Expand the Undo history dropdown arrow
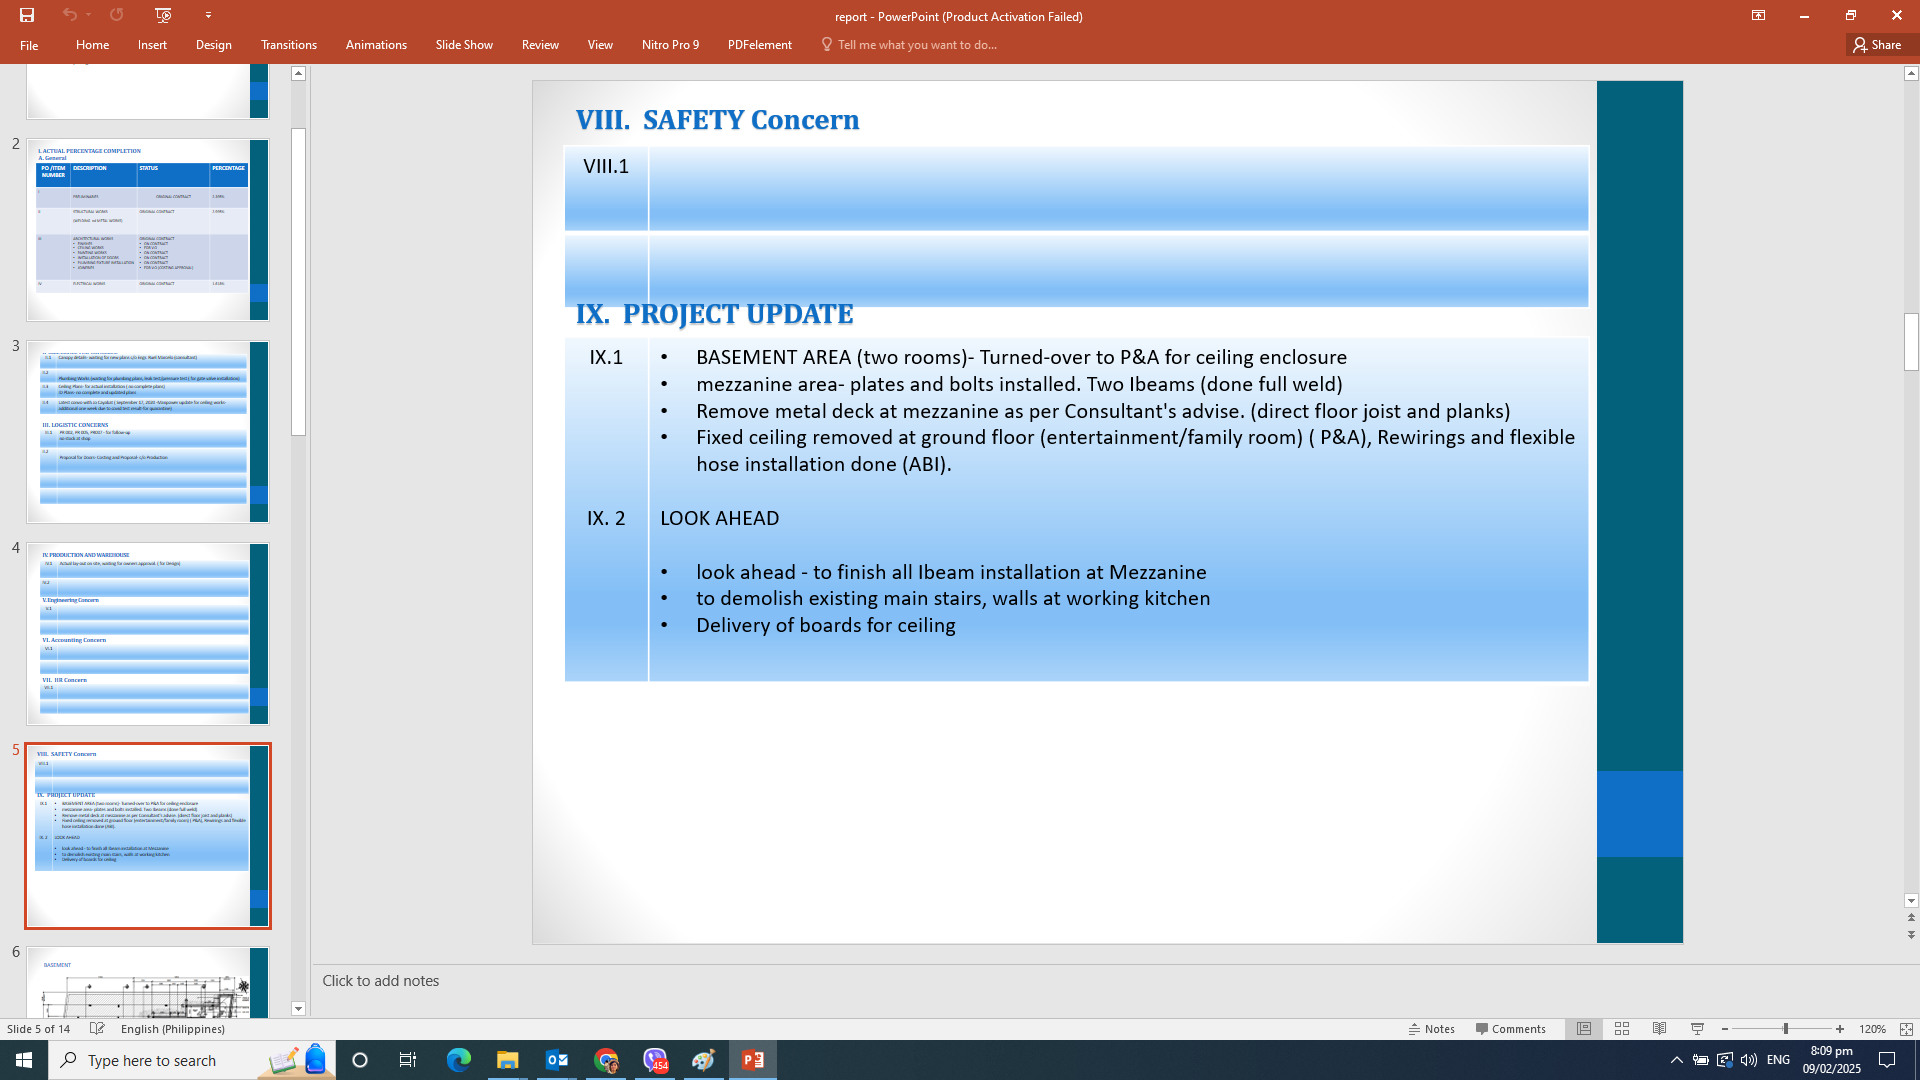This screenshot has width=1920, height=1080. click(x=89, y=15)
